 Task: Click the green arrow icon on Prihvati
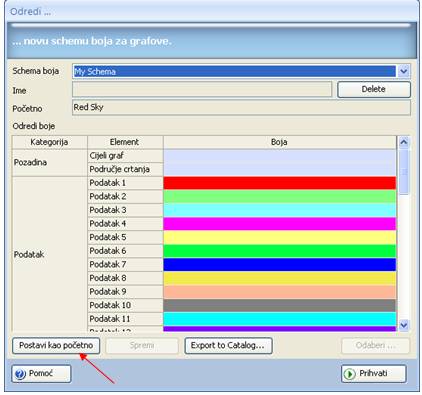click(349, 374)
